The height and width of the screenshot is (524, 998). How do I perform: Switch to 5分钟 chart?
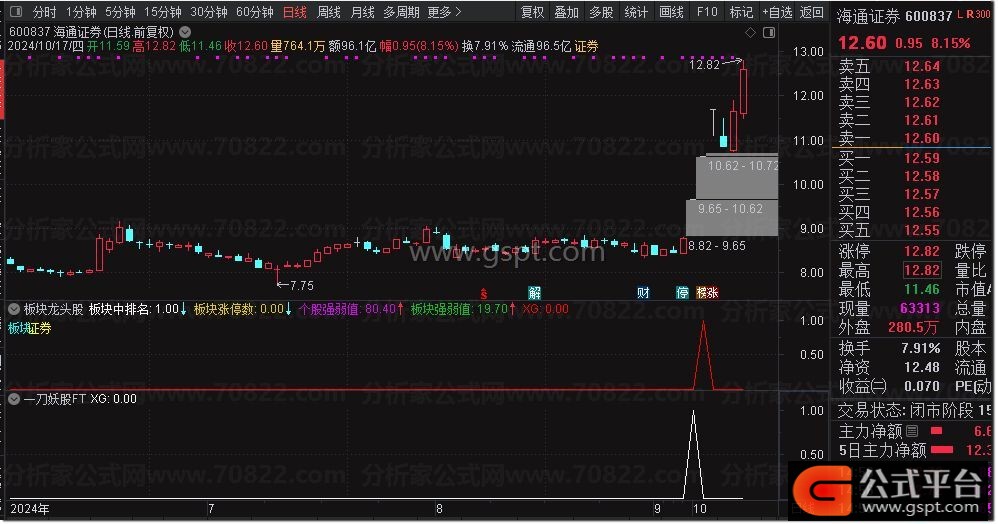(120, 12)
